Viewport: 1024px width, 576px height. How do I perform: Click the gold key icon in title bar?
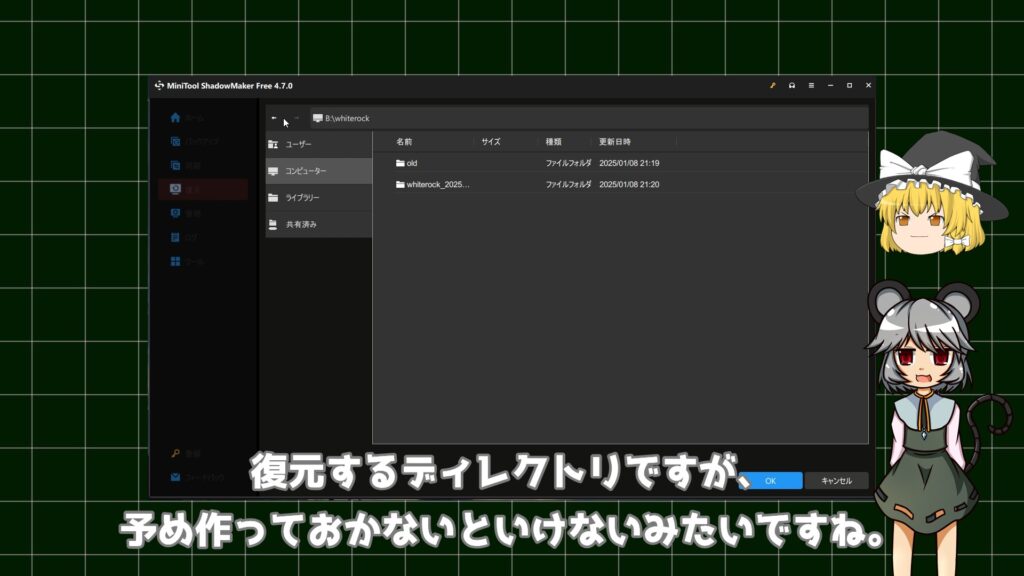[x=773, y=86]
